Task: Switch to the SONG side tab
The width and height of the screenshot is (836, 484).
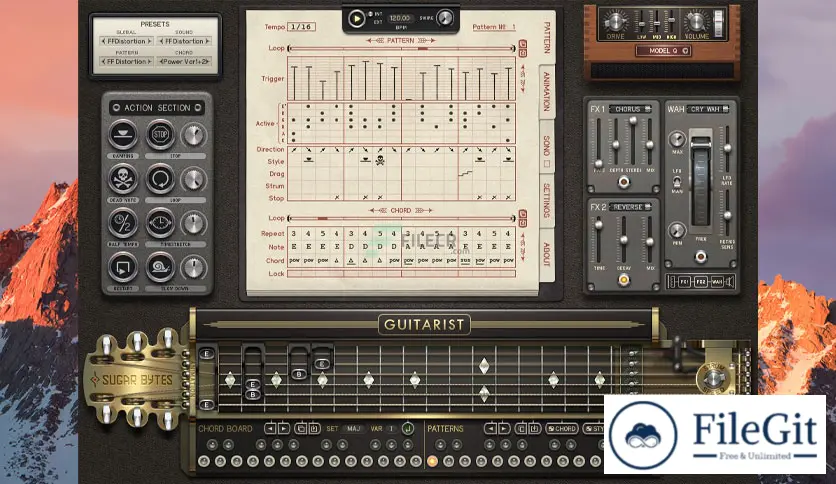Action: (x=546, y=147)
